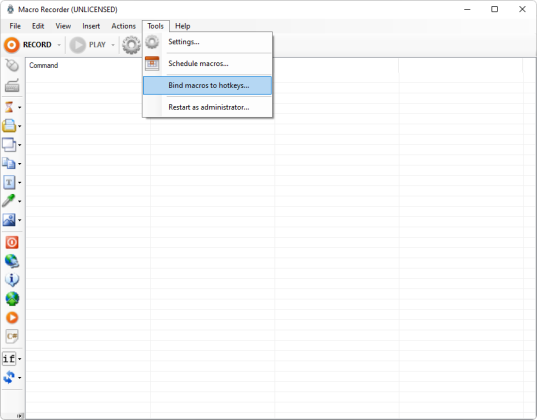Insert a keyboard action from the sidebar

tap(12, 85)
